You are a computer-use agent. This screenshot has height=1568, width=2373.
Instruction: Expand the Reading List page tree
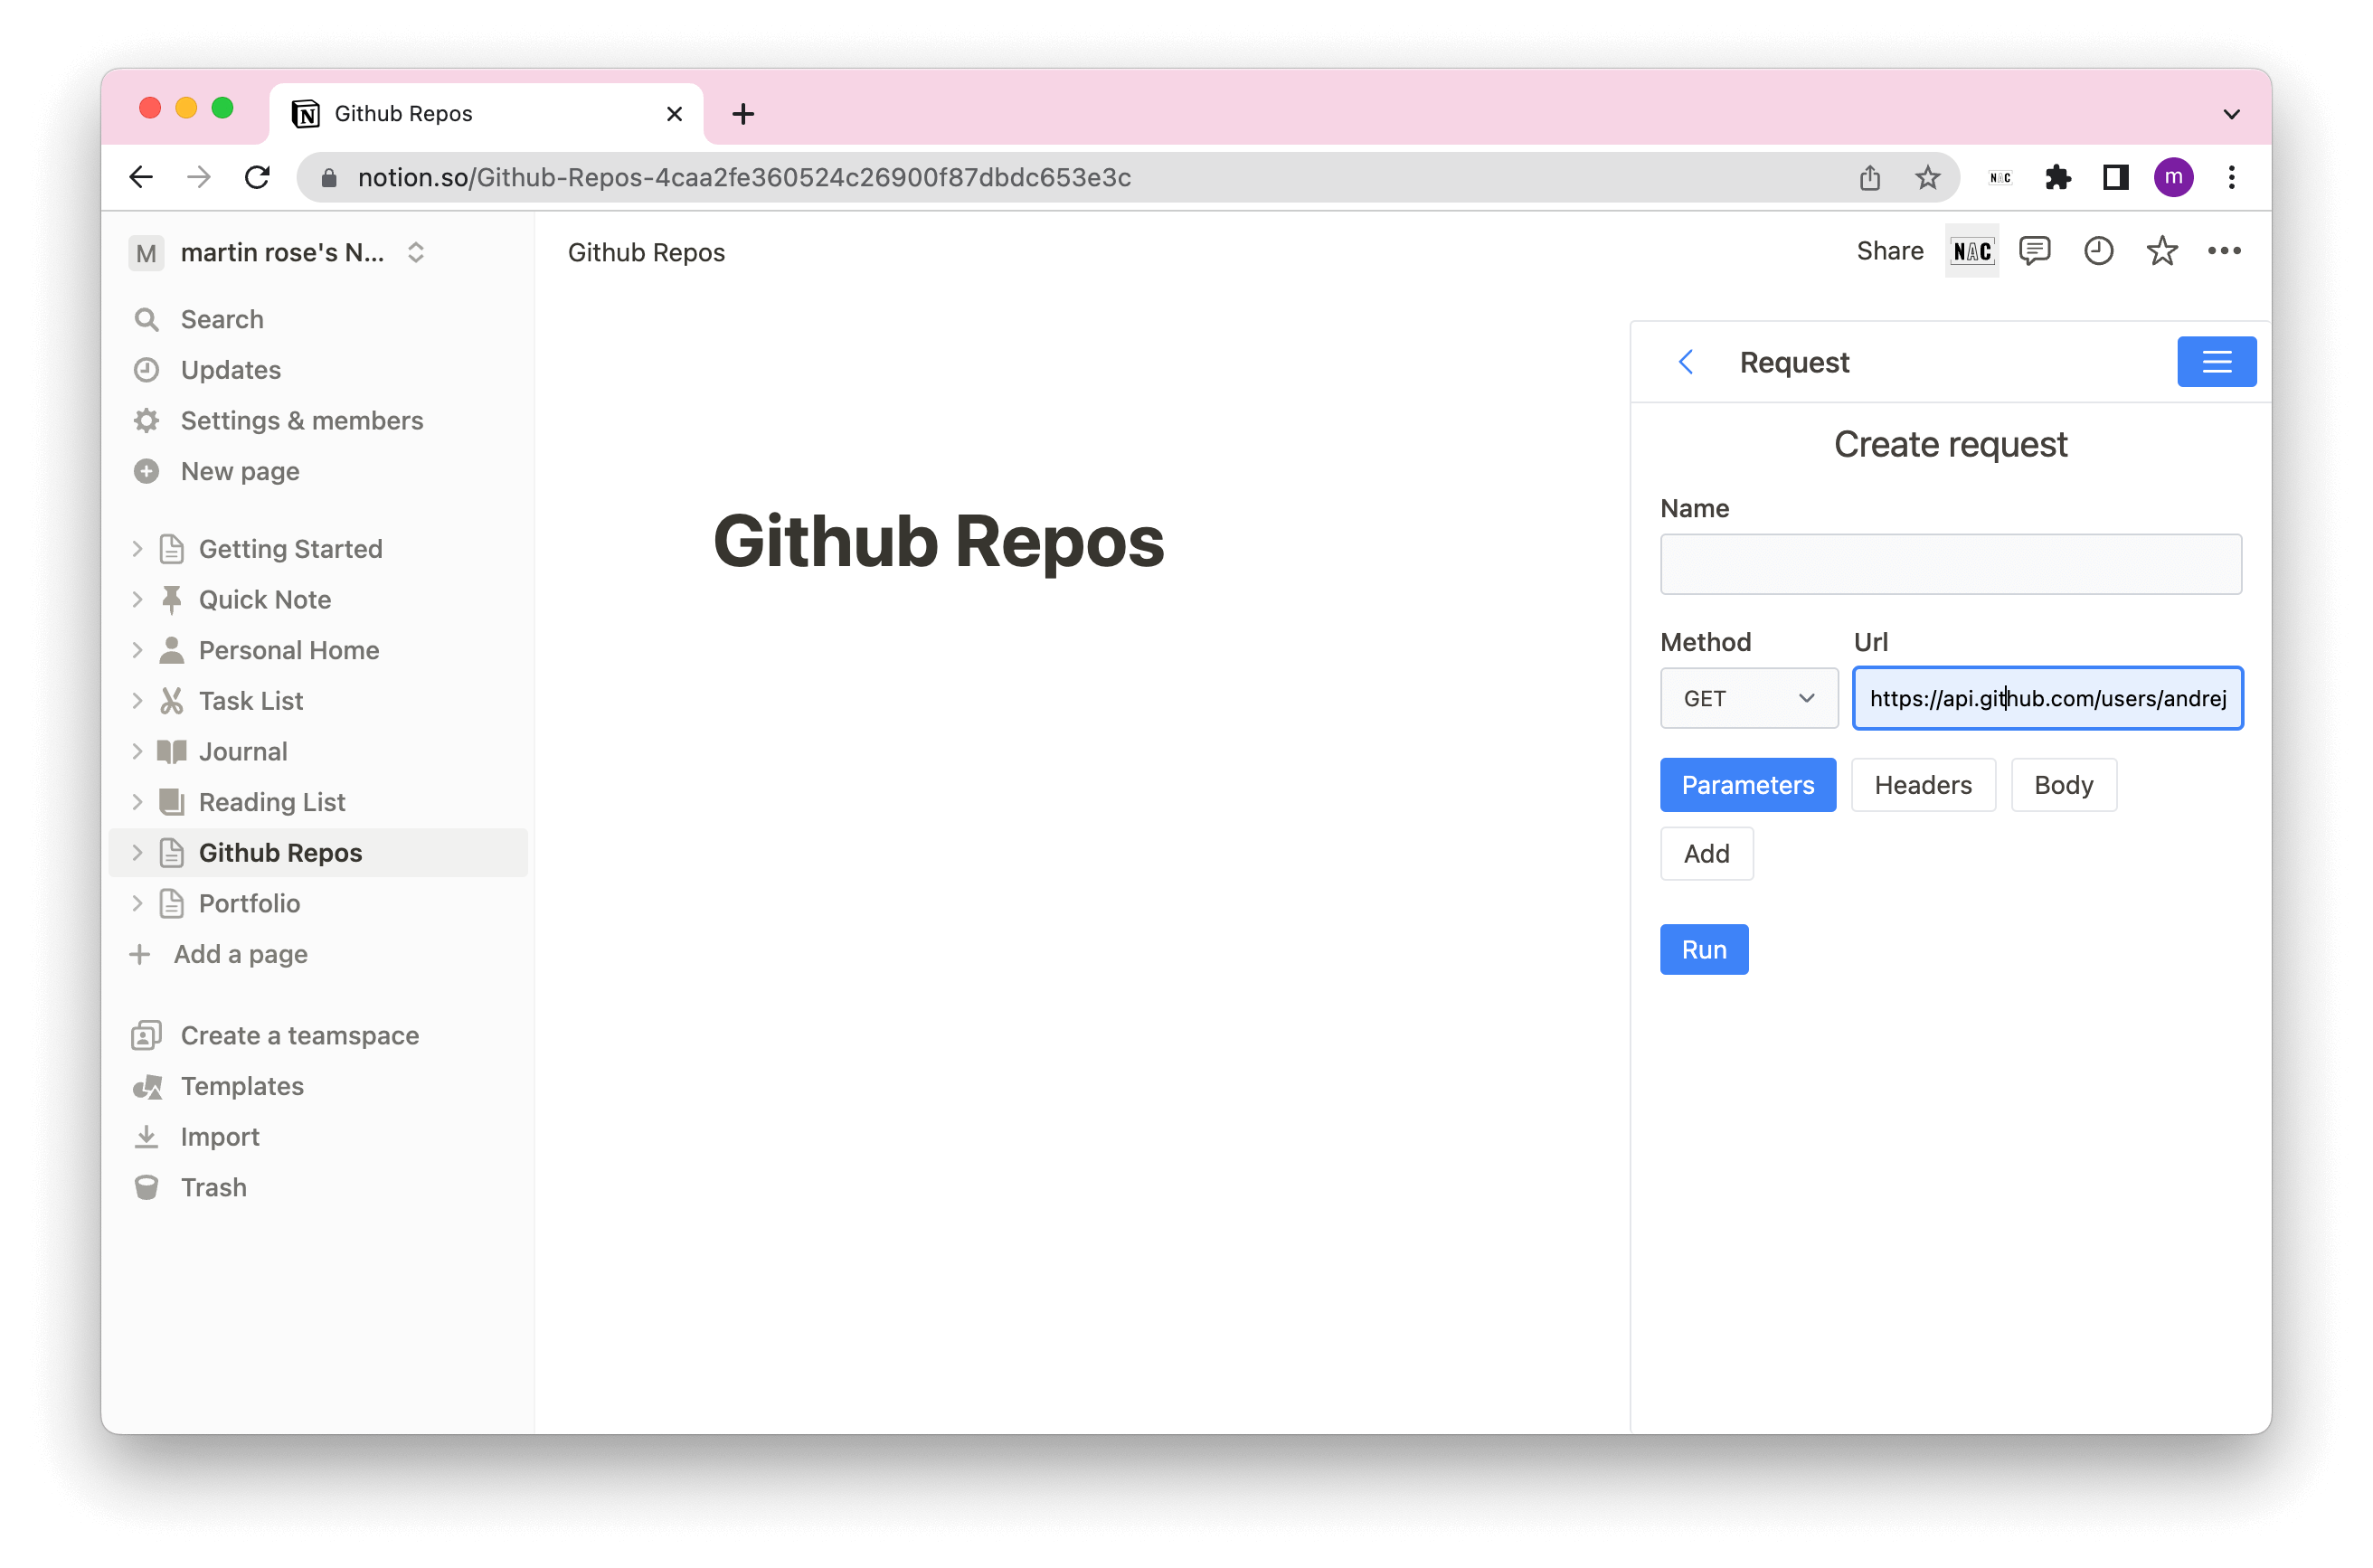click(x=137, y=802)
